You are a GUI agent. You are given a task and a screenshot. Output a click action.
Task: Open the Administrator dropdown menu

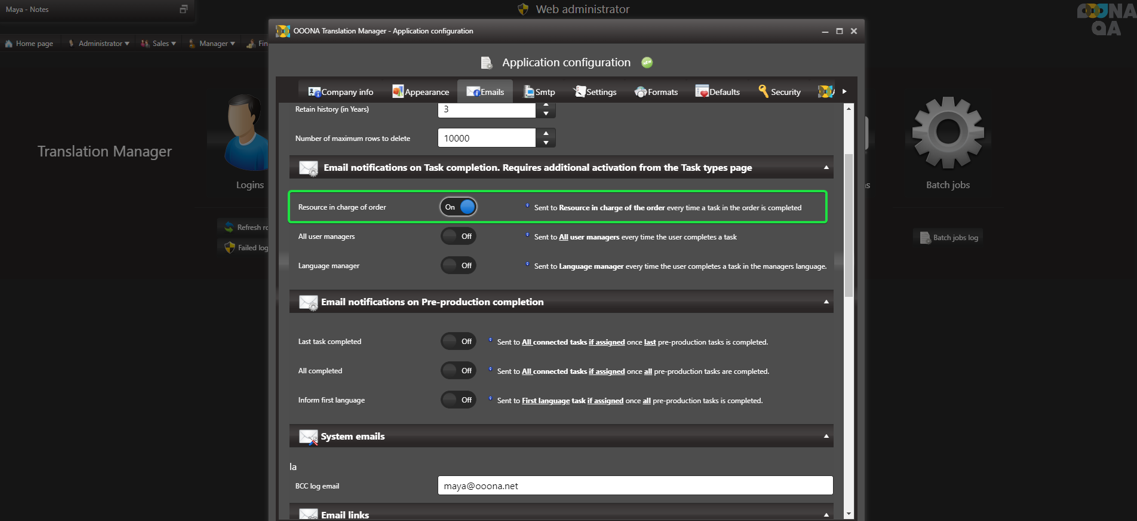click(99, 44)
